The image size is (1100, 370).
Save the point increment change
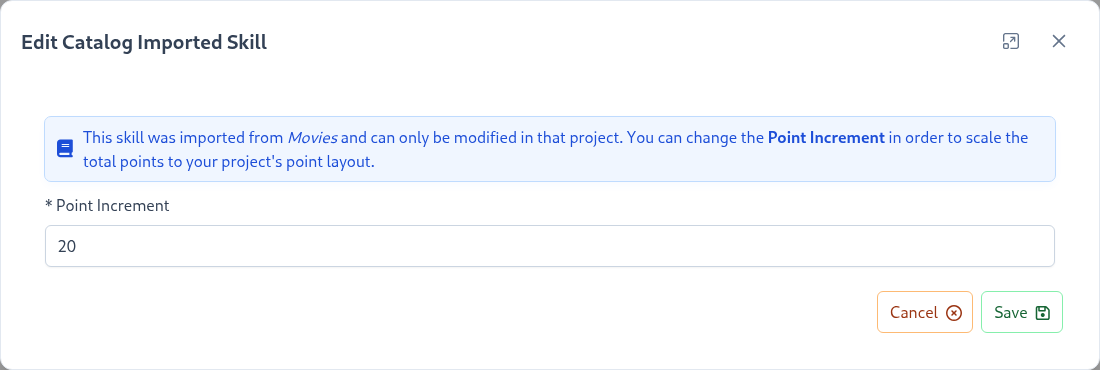1021,312
